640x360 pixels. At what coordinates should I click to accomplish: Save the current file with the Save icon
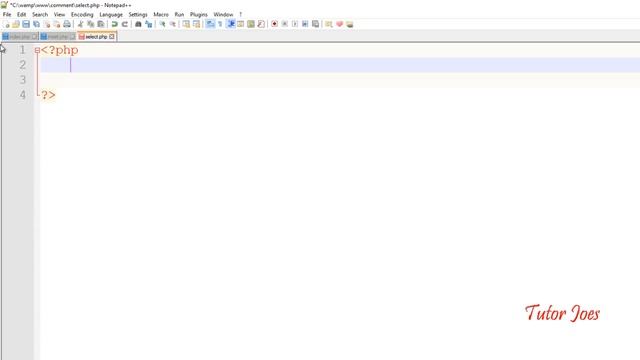(26, 24)
